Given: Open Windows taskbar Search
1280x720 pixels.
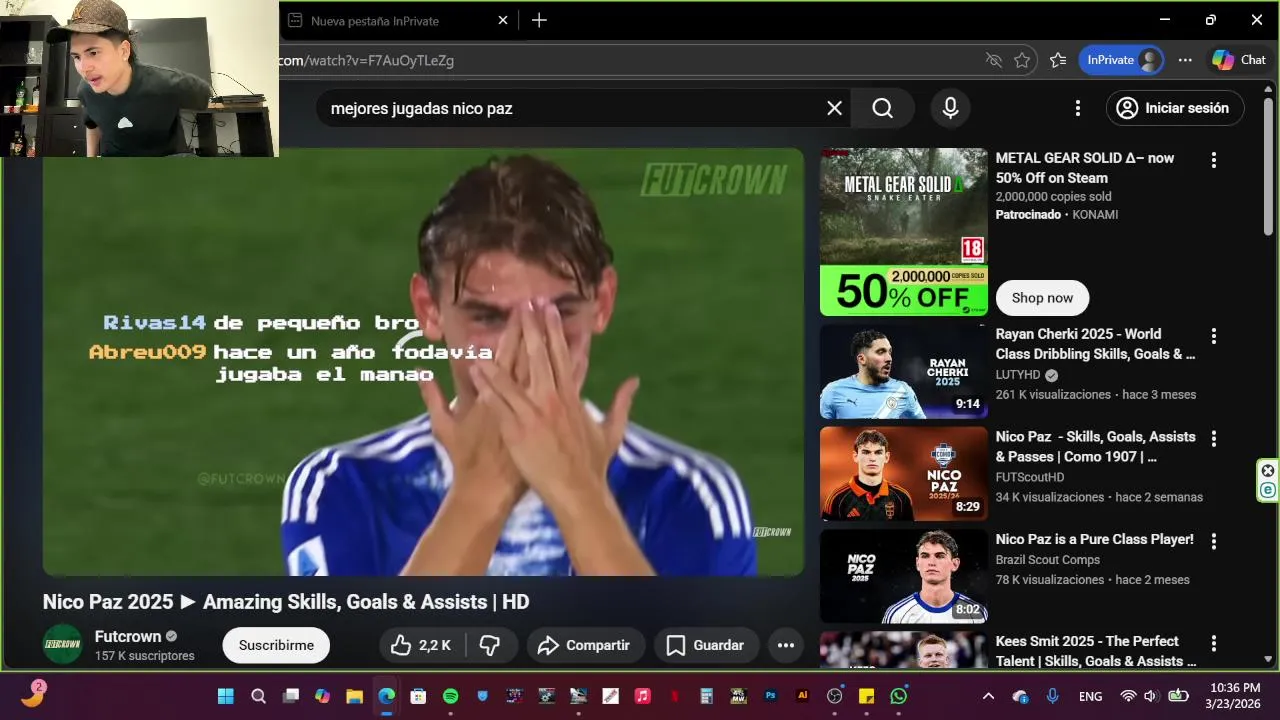Looking at the screenshot, I should tap(258, 696).
